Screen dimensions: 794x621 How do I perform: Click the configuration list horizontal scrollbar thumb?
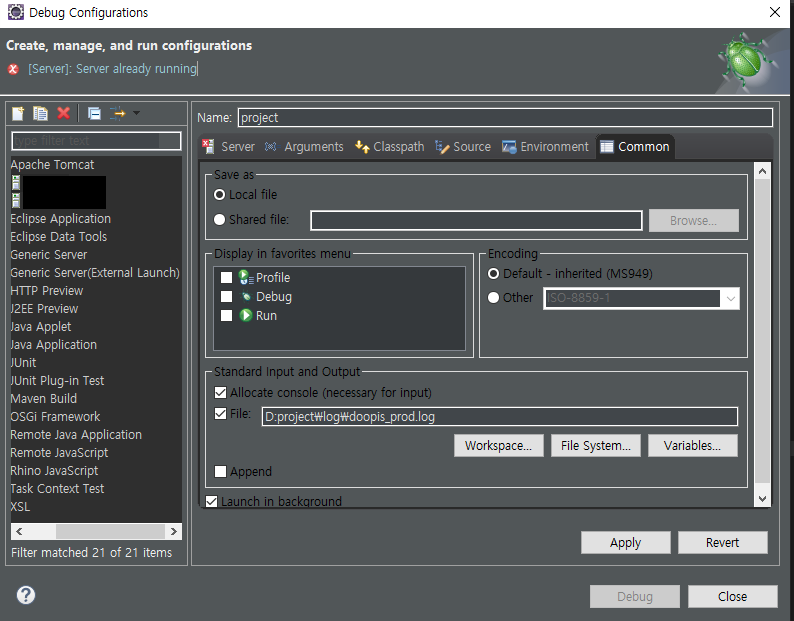[x=110, y=531]
